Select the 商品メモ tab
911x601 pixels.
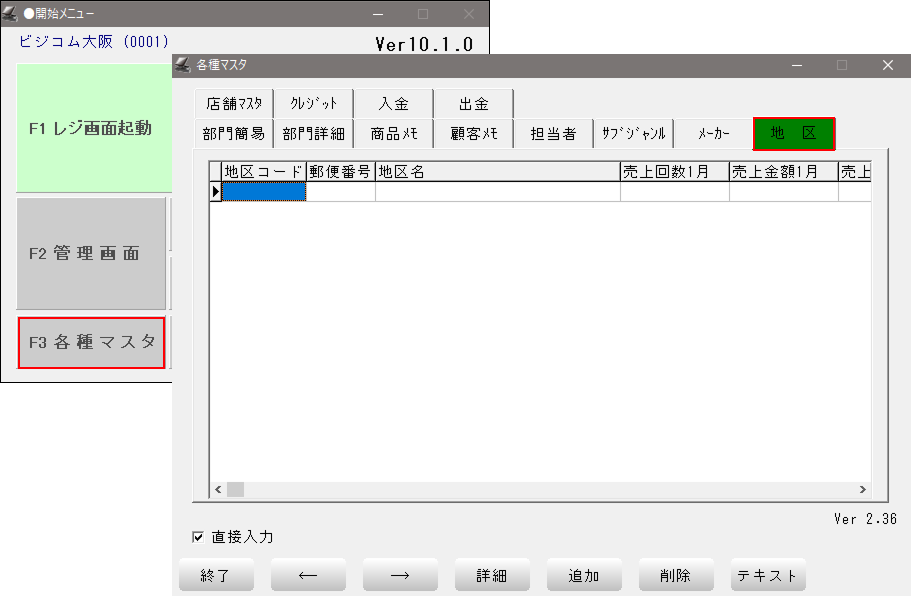point(394,134)
